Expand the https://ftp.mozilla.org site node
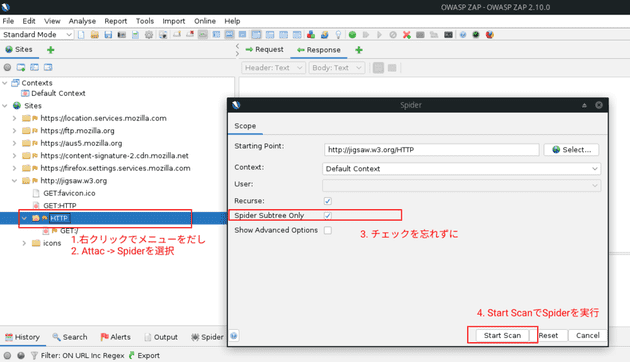Viewport: 630px width, 362px height. (x=14, y=131)
